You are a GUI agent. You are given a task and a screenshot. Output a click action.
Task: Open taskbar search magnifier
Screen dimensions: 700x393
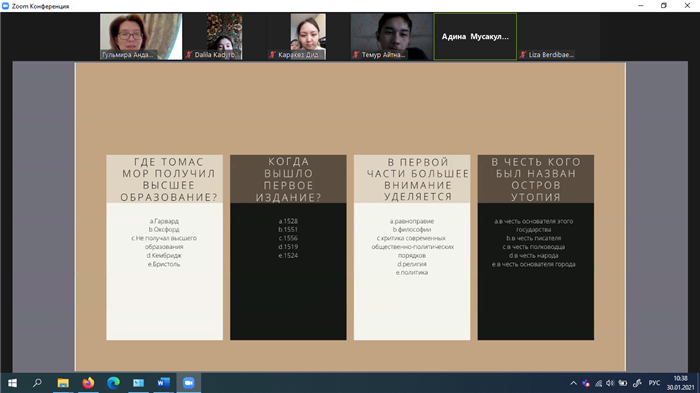[38, 383]
